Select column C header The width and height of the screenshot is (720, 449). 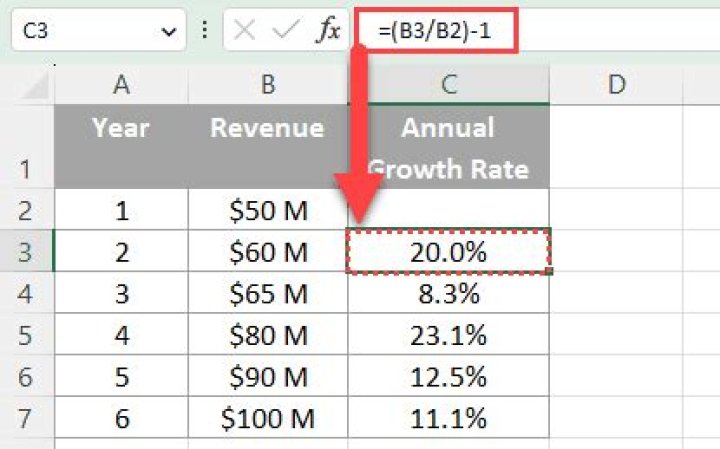pos(448,85)
